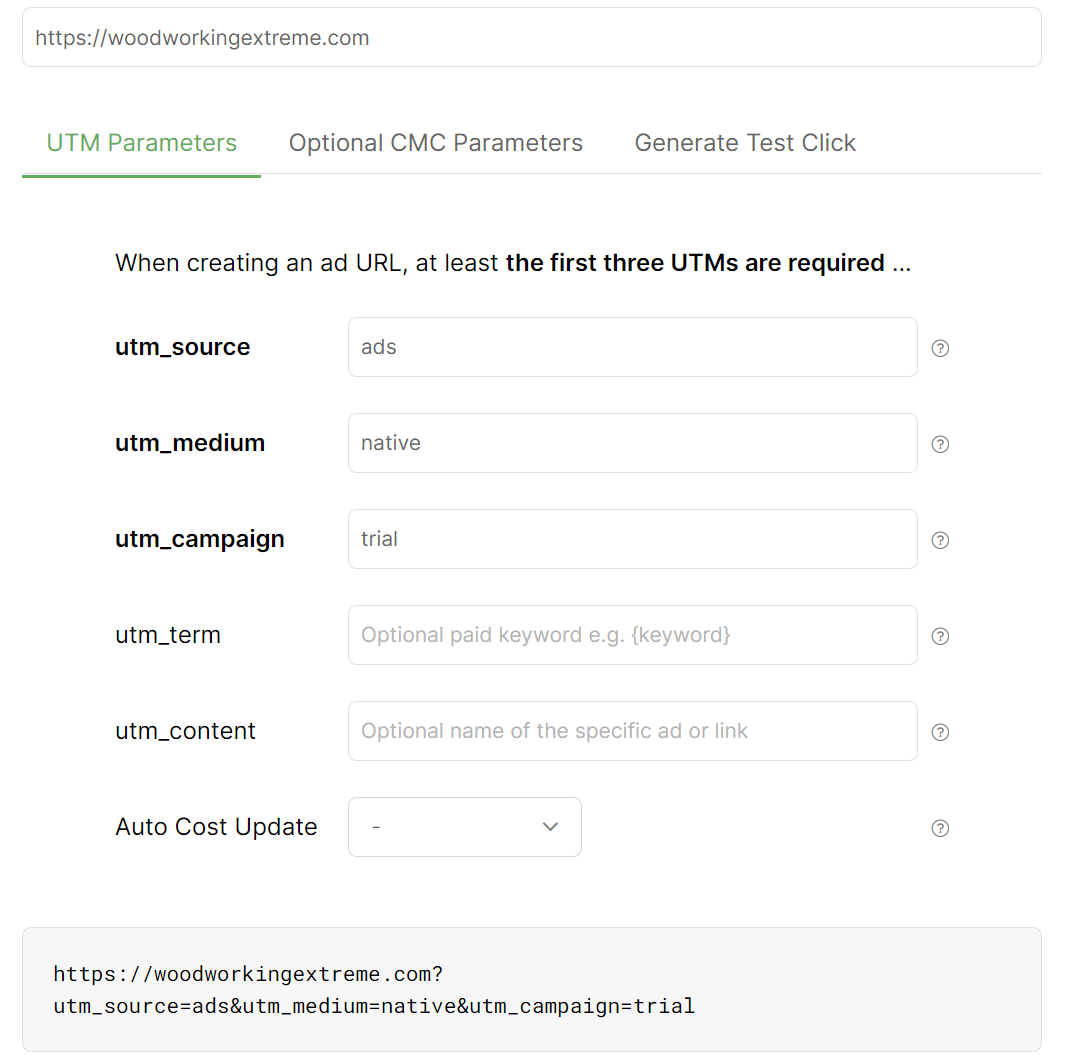Image resolution: width=1071 pixels, height=1058 pixels.
Task: Click the utm_source field label
Action: click(183, 347)
